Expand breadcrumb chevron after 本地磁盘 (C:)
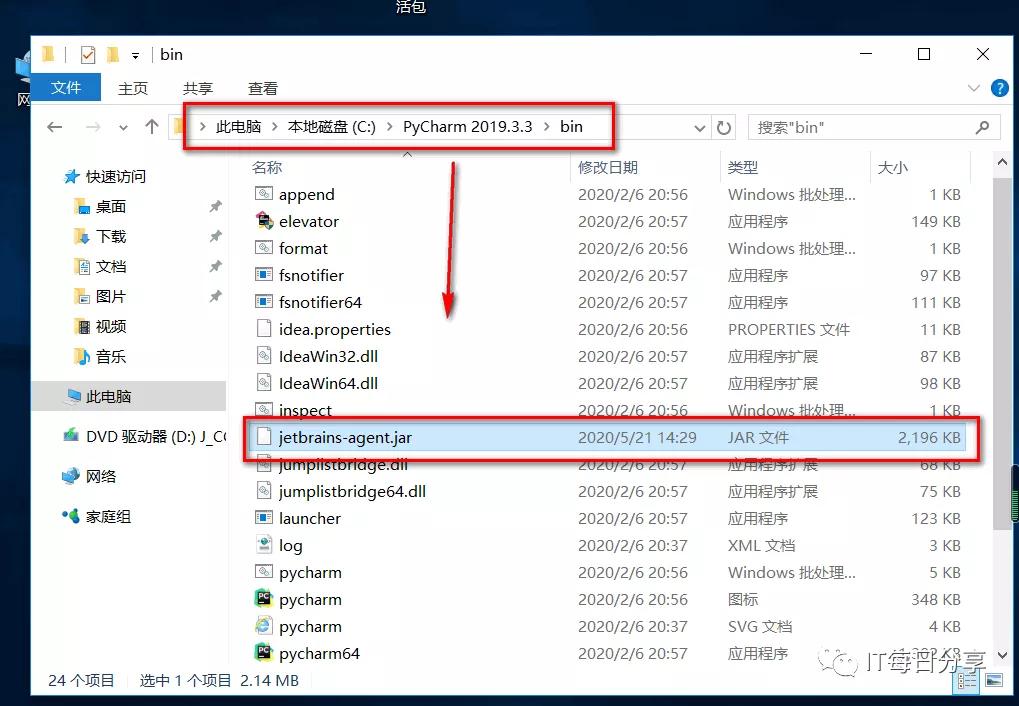Image resolution: width=1019 pixels, height=706 pixels. (389, 127)
